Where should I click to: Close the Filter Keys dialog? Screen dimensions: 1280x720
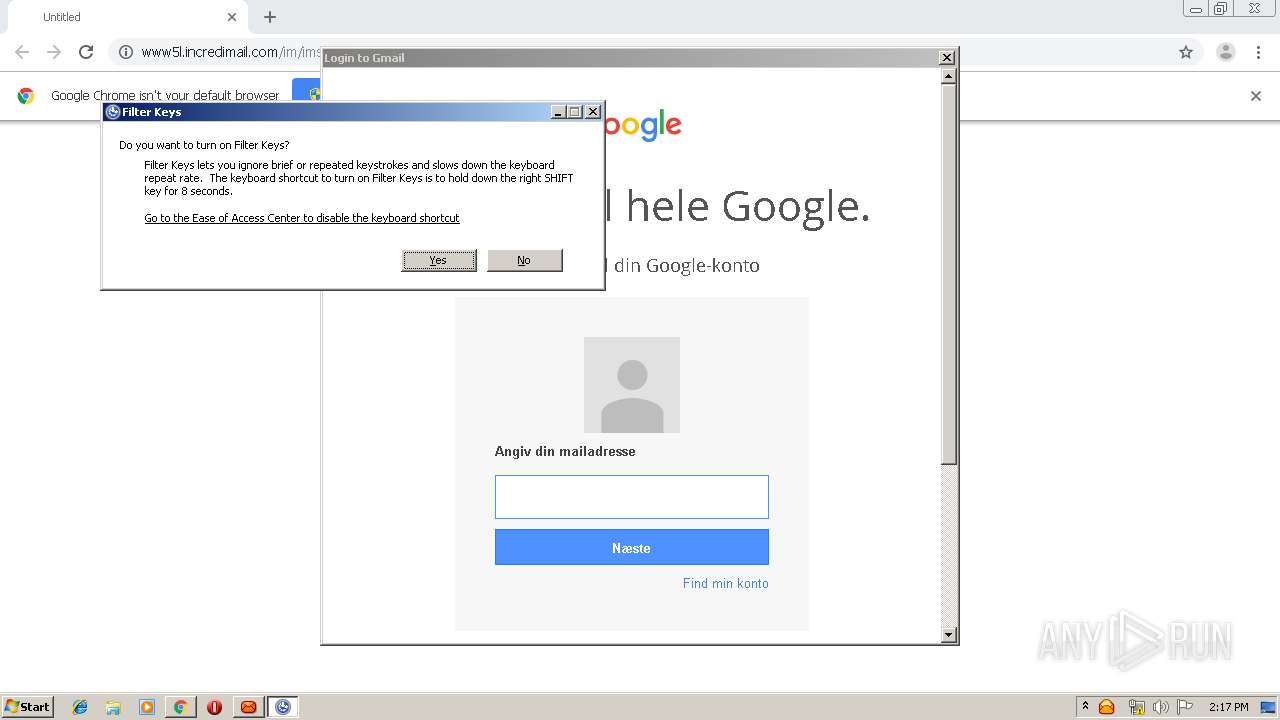click(x=592, y=112)
